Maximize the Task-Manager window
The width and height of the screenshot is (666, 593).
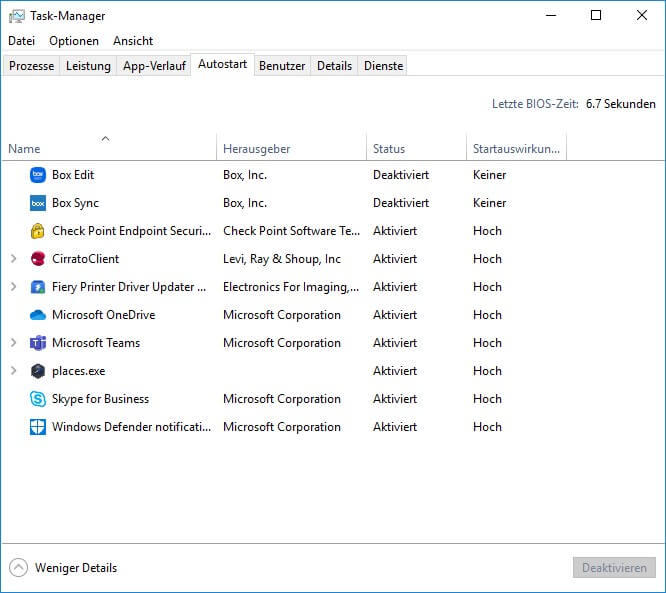(x=596, y=15)
